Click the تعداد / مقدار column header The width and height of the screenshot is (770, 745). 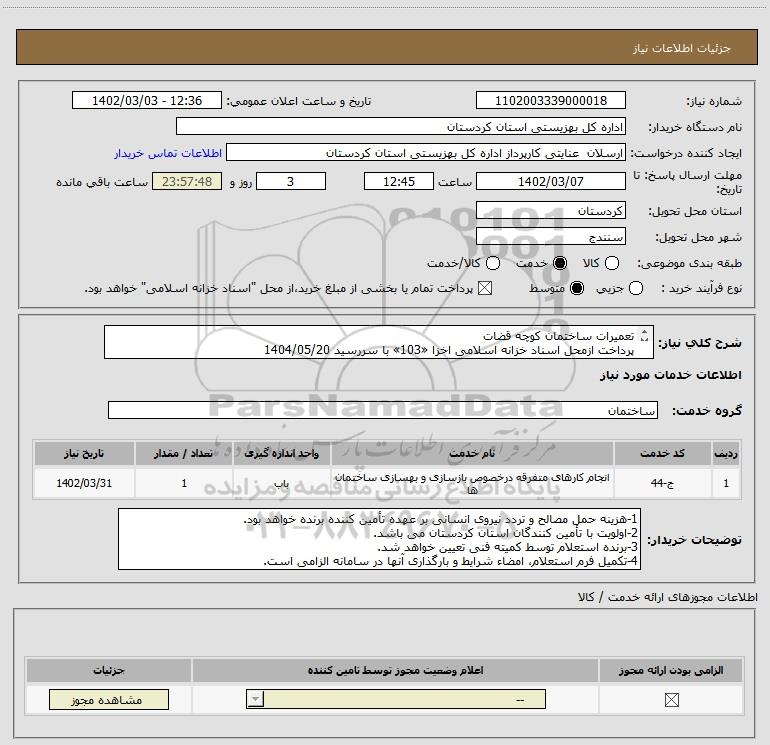[184, 453]
